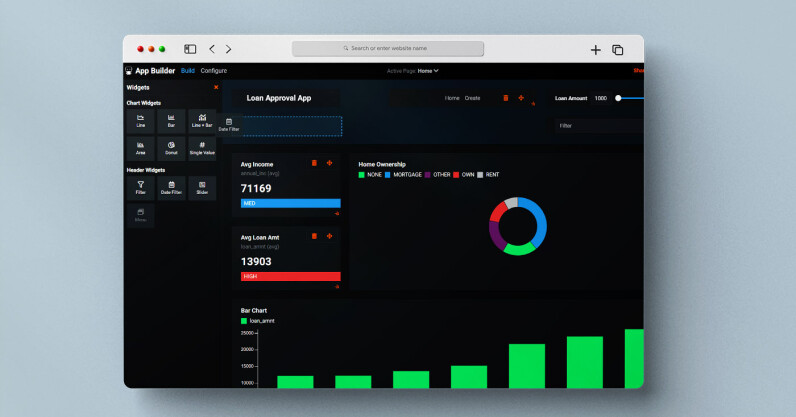Pick the Line + Bar widget

(x=202, y=121)
